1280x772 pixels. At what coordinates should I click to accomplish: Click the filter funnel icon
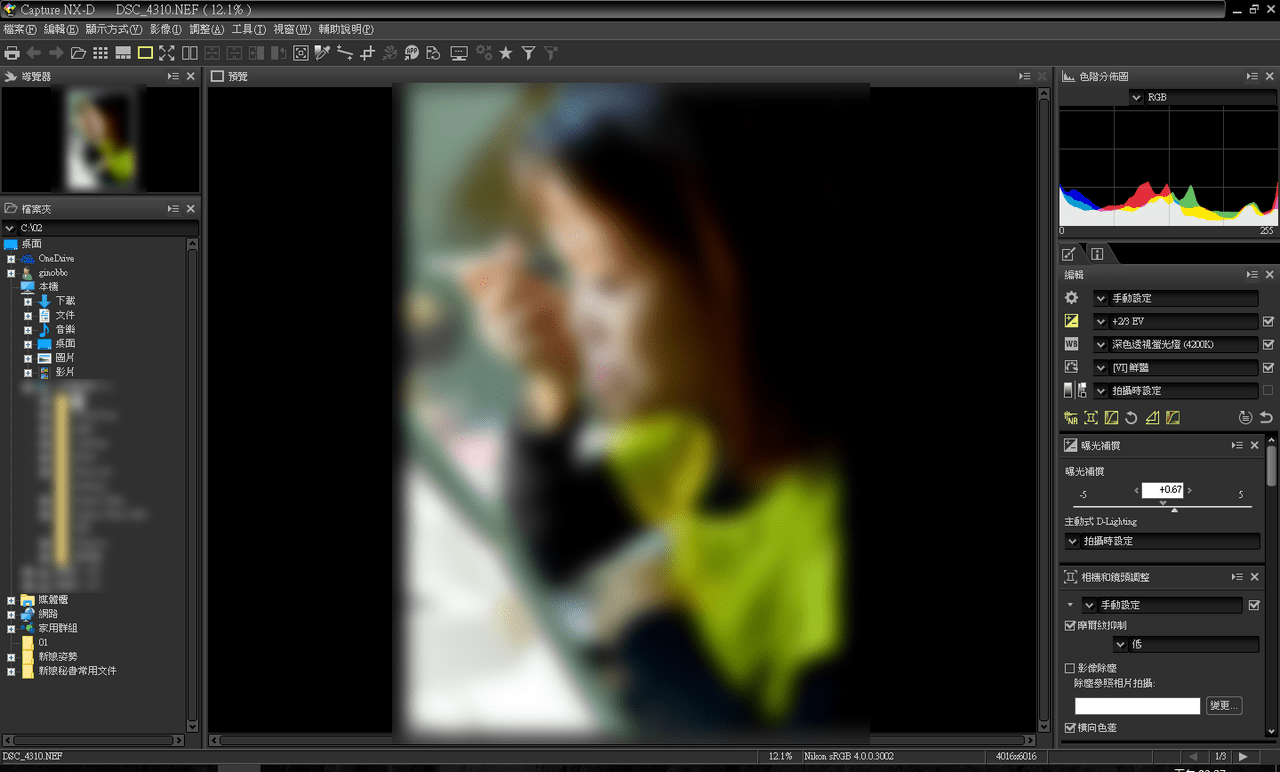click(x=529, y=53)
